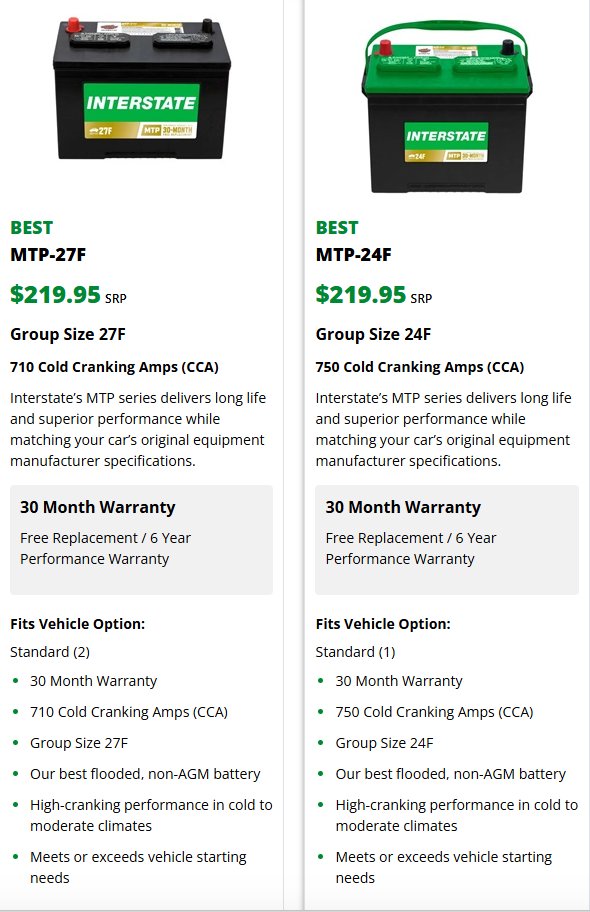Click the Group Size 24F heading
The width and height of the screenshot is (590, 912).
coord(374,334)
